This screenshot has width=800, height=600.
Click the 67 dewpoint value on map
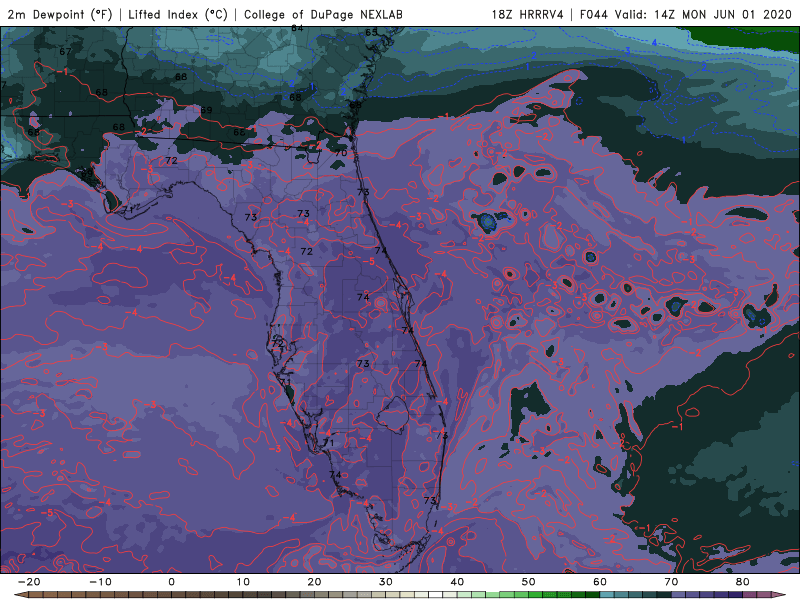click(x=65, y=52)
